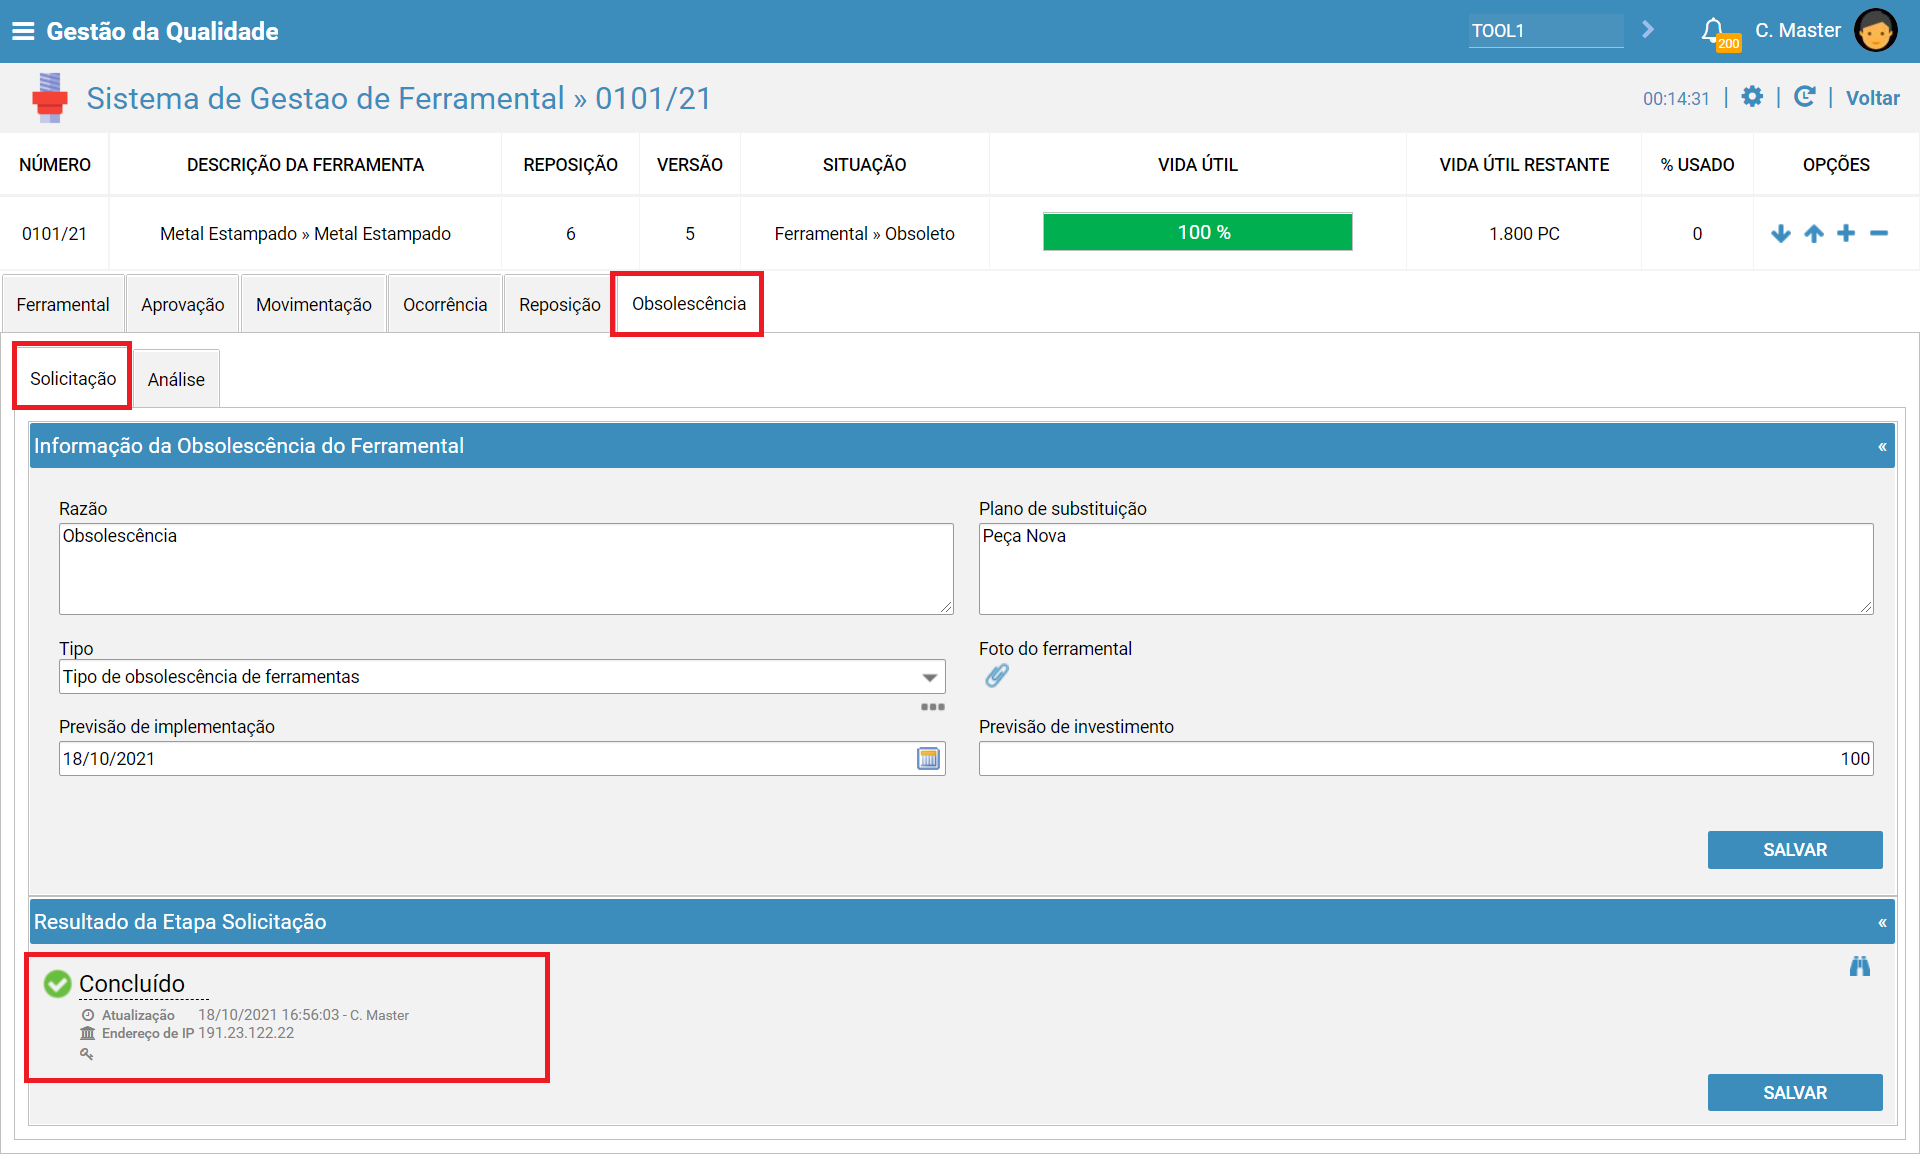Open the Reposição tab
This screenshot has height=1159, width=1920.
tap(560, 305)
